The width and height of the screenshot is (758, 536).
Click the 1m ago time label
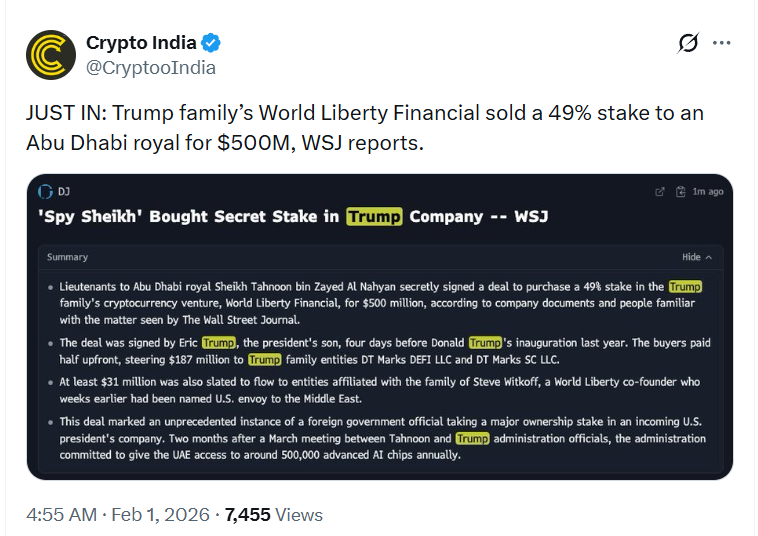(708, 191)
